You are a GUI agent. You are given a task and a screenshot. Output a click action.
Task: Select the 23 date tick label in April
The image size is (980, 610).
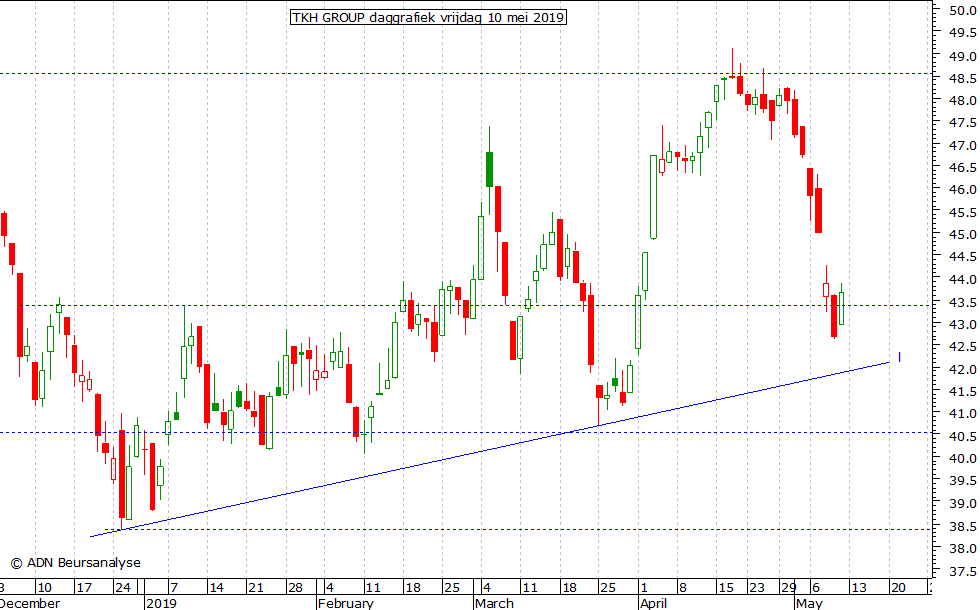point(757,588)
